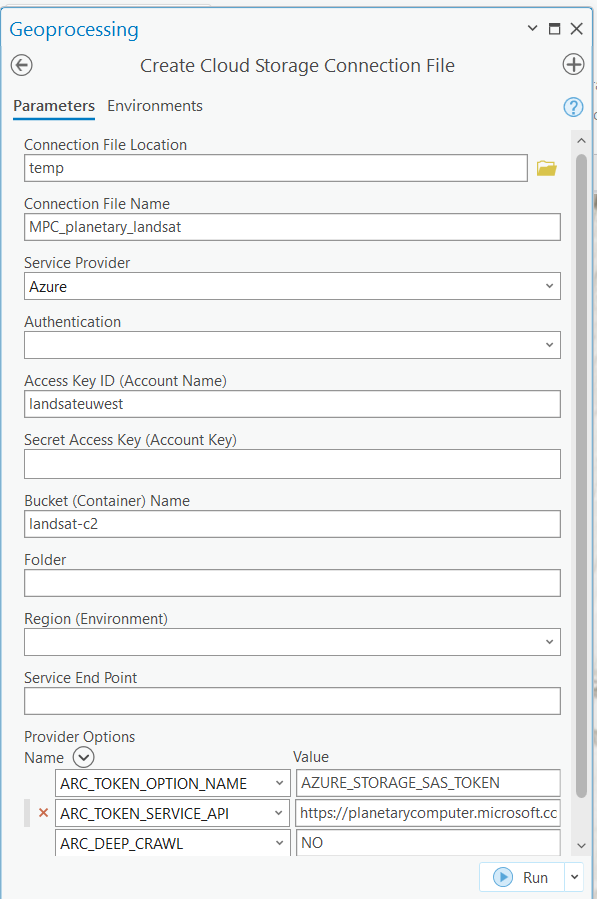
Task: Open tool help with the question mark icon
Action: pos(572,106)
